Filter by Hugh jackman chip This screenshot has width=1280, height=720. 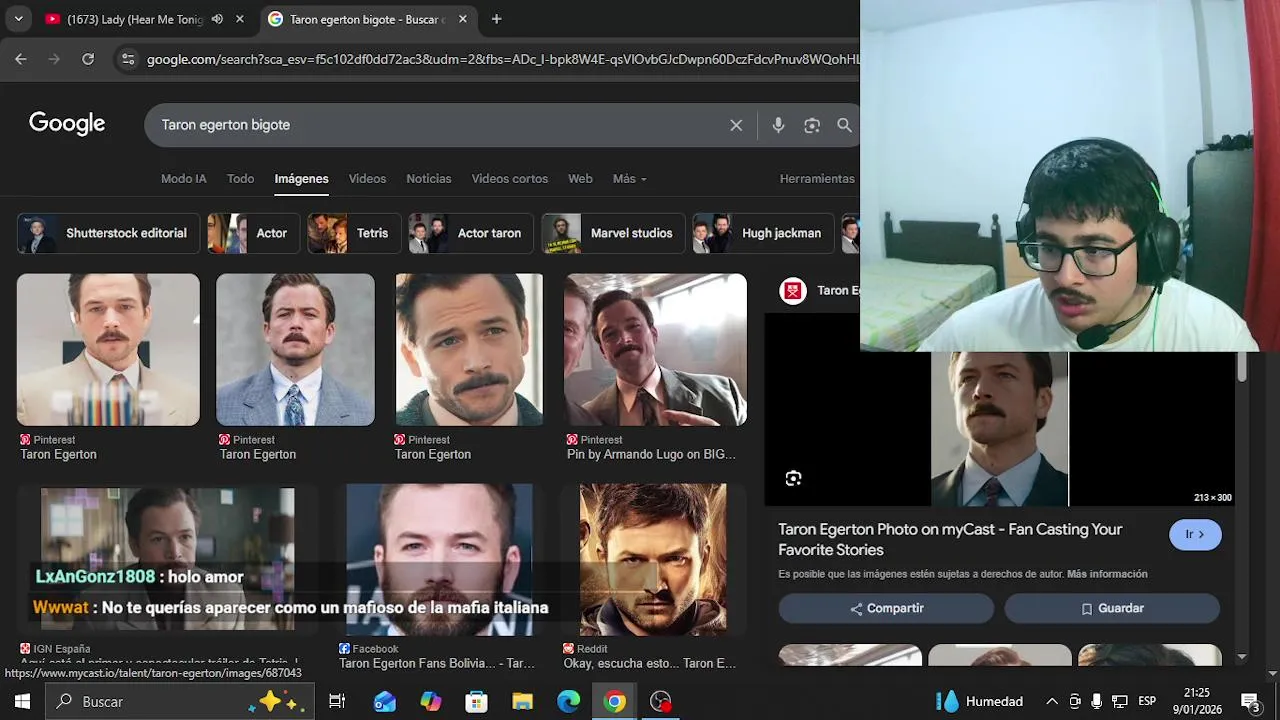[762, 233]
